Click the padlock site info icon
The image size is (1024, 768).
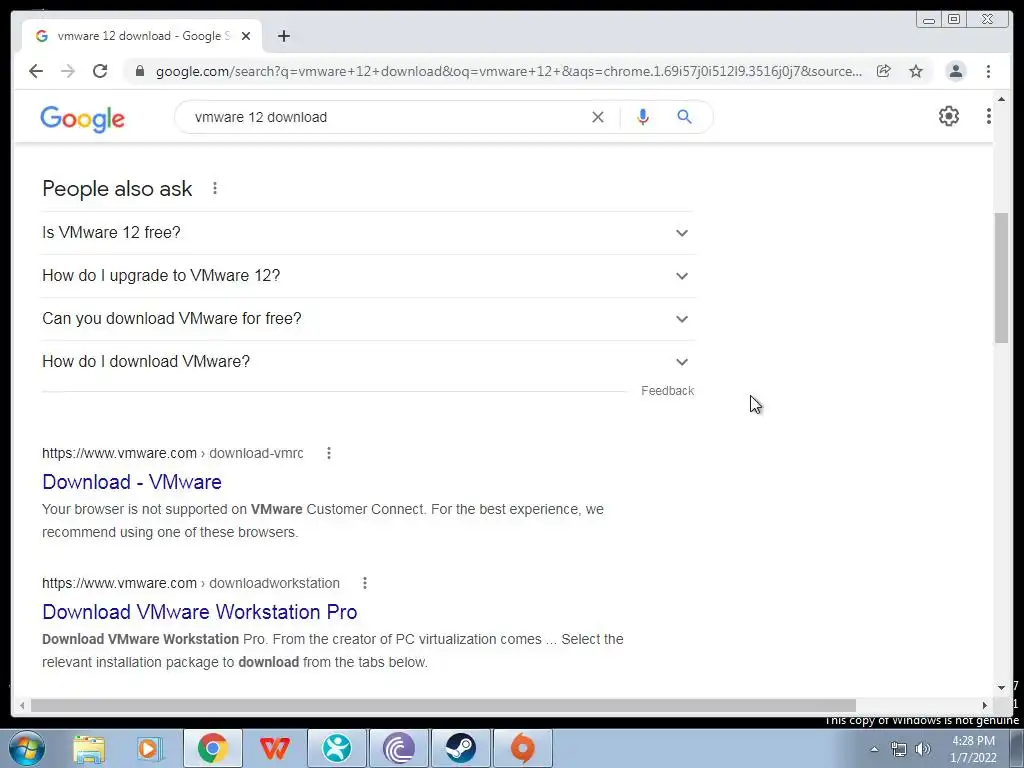(140, 71)
